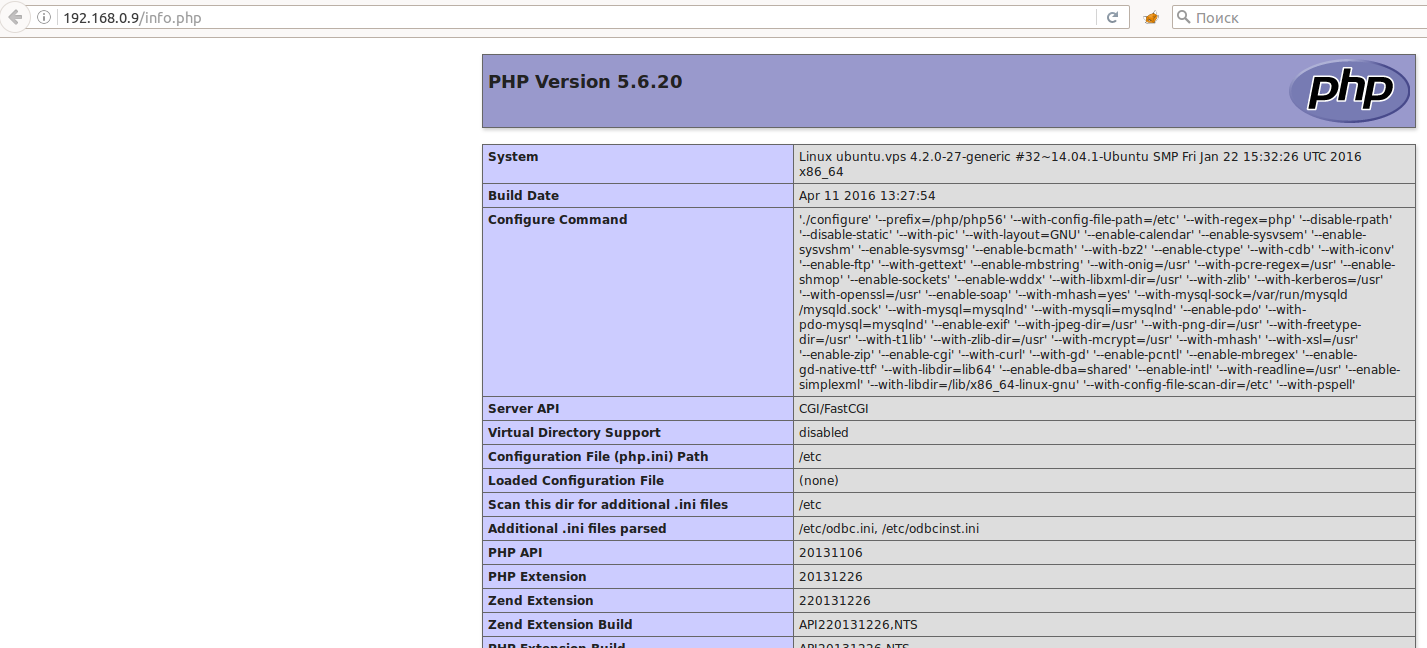
Task: Click the API220131226,NTS value
Action: pyautogui.click(x=858, y=625)
